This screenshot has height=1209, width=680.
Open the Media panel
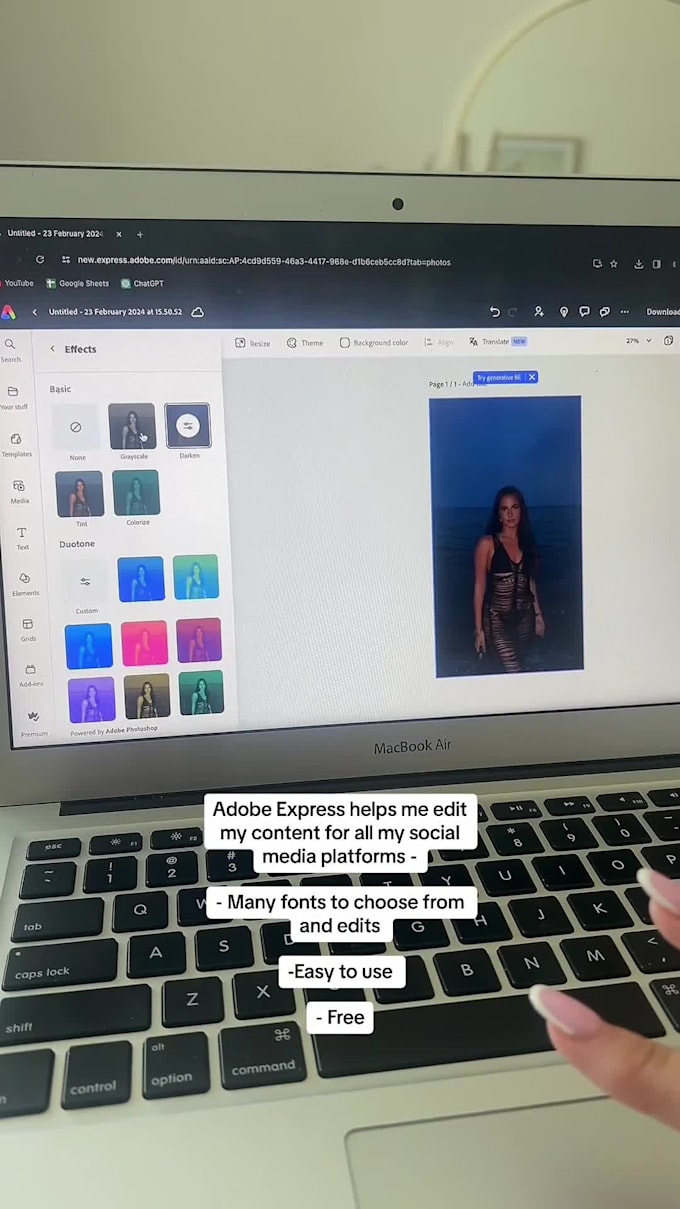point(19,491)
